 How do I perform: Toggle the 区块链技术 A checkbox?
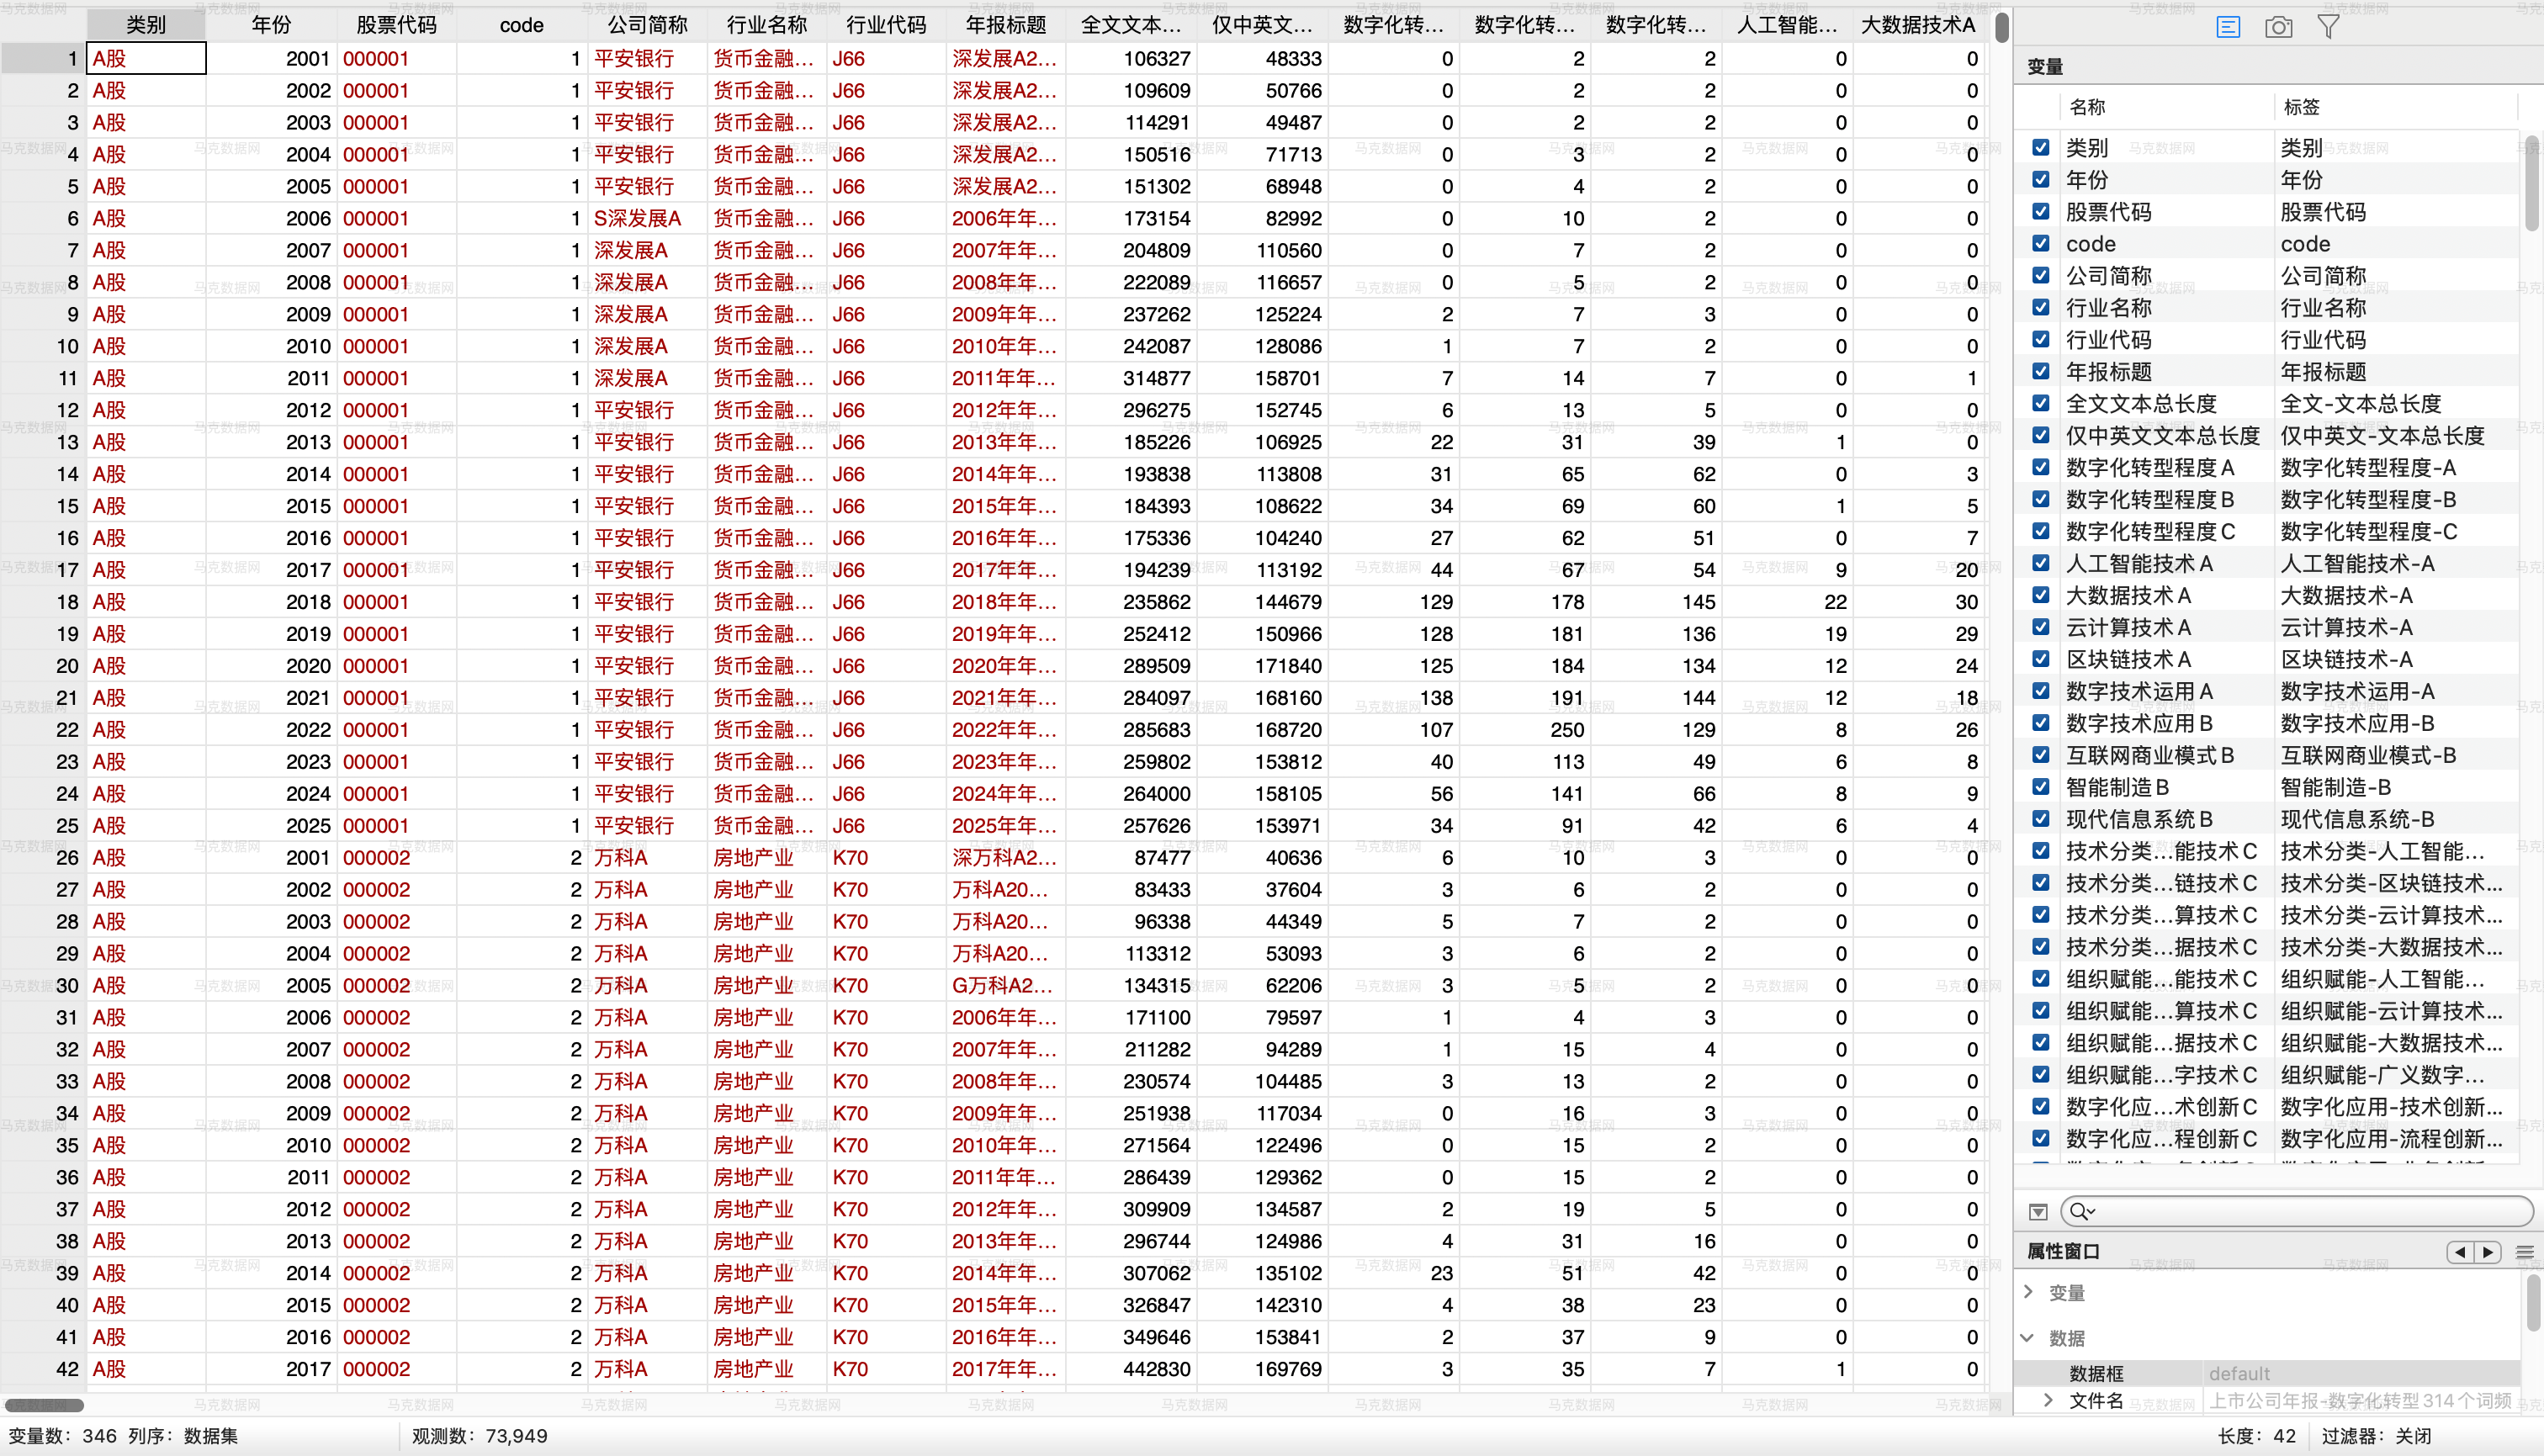tap(2041, 660)
